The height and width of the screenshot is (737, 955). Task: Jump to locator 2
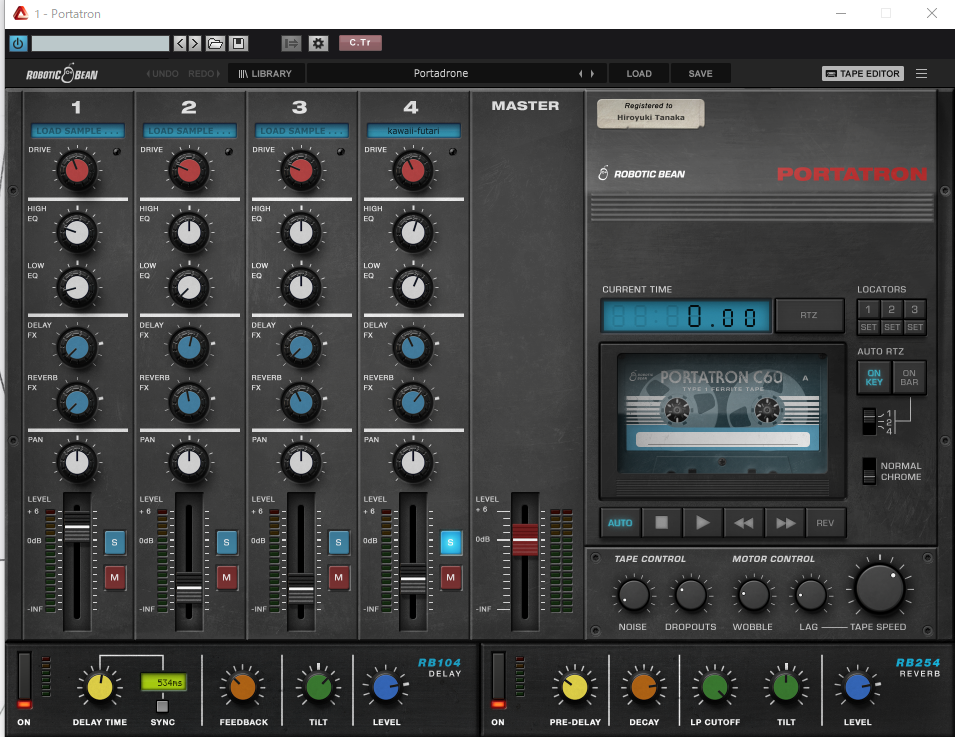[892, 309]
